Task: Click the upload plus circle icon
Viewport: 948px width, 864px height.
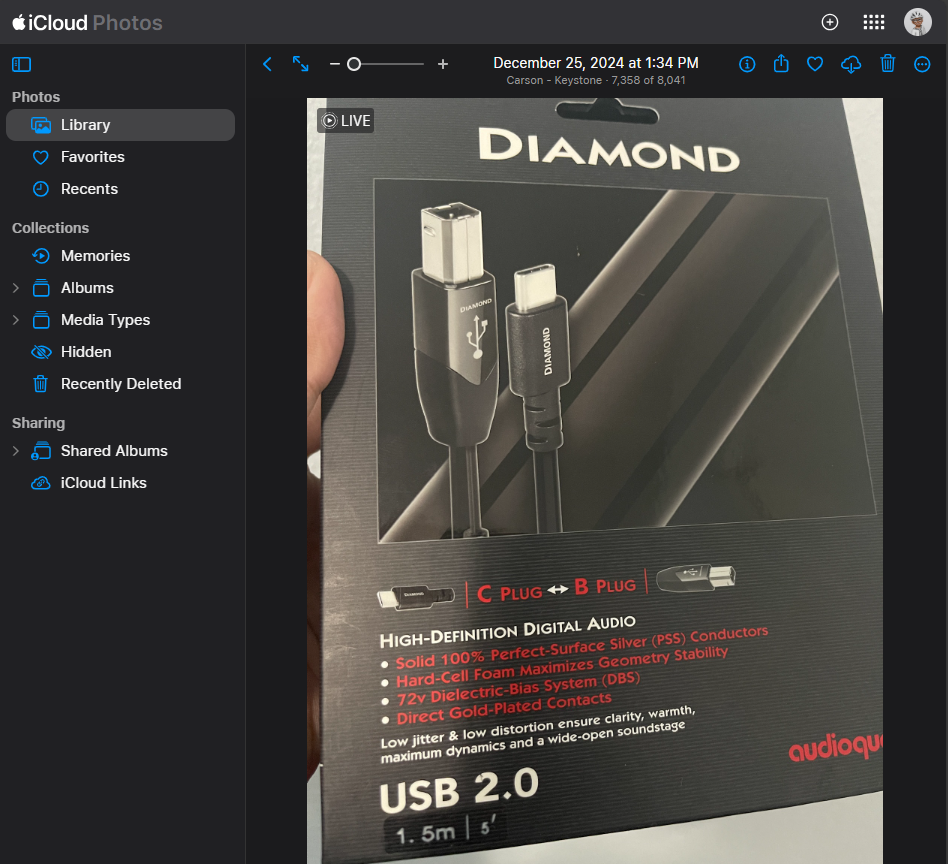Action: [x=830, y=22]
